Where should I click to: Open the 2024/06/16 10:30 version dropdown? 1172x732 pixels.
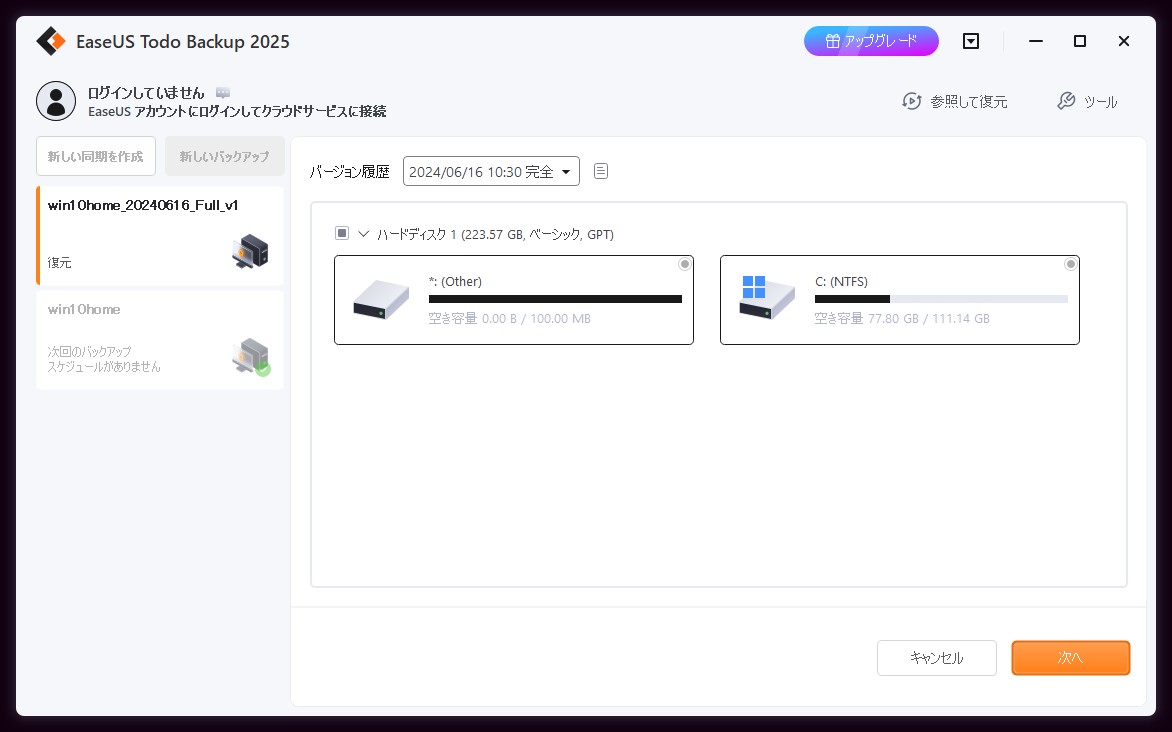(x=491, y=171)
